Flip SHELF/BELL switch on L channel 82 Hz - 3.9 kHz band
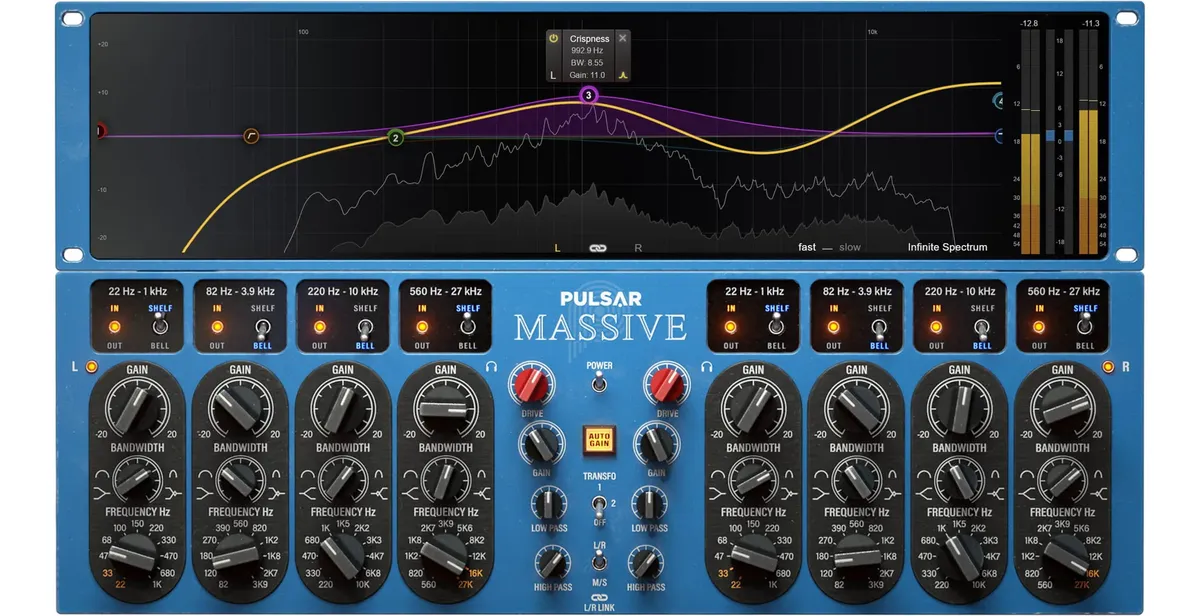 263,327
